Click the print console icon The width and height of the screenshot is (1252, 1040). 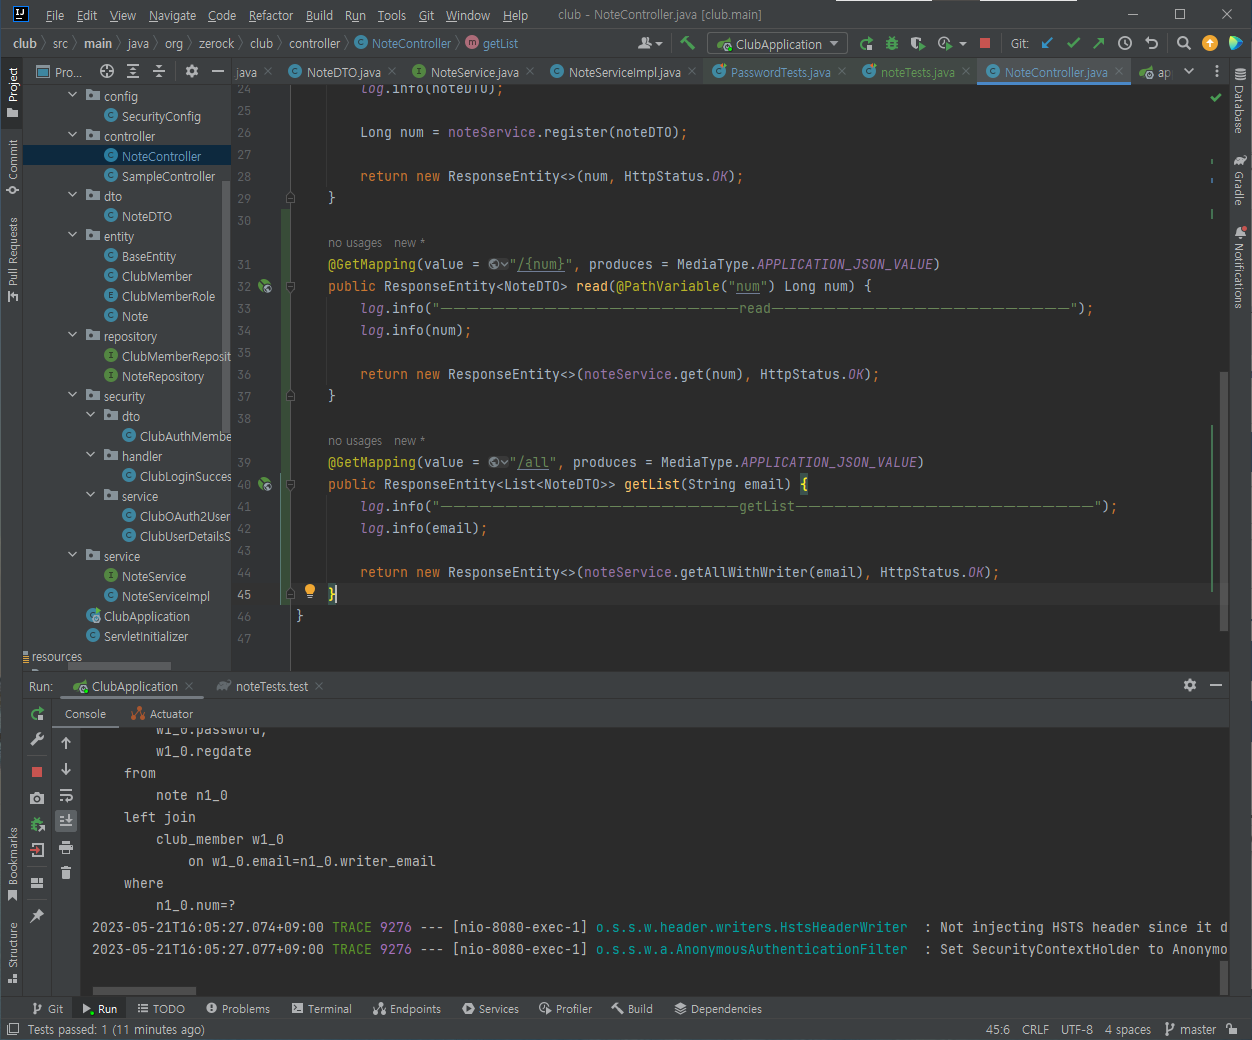point(66,847)
